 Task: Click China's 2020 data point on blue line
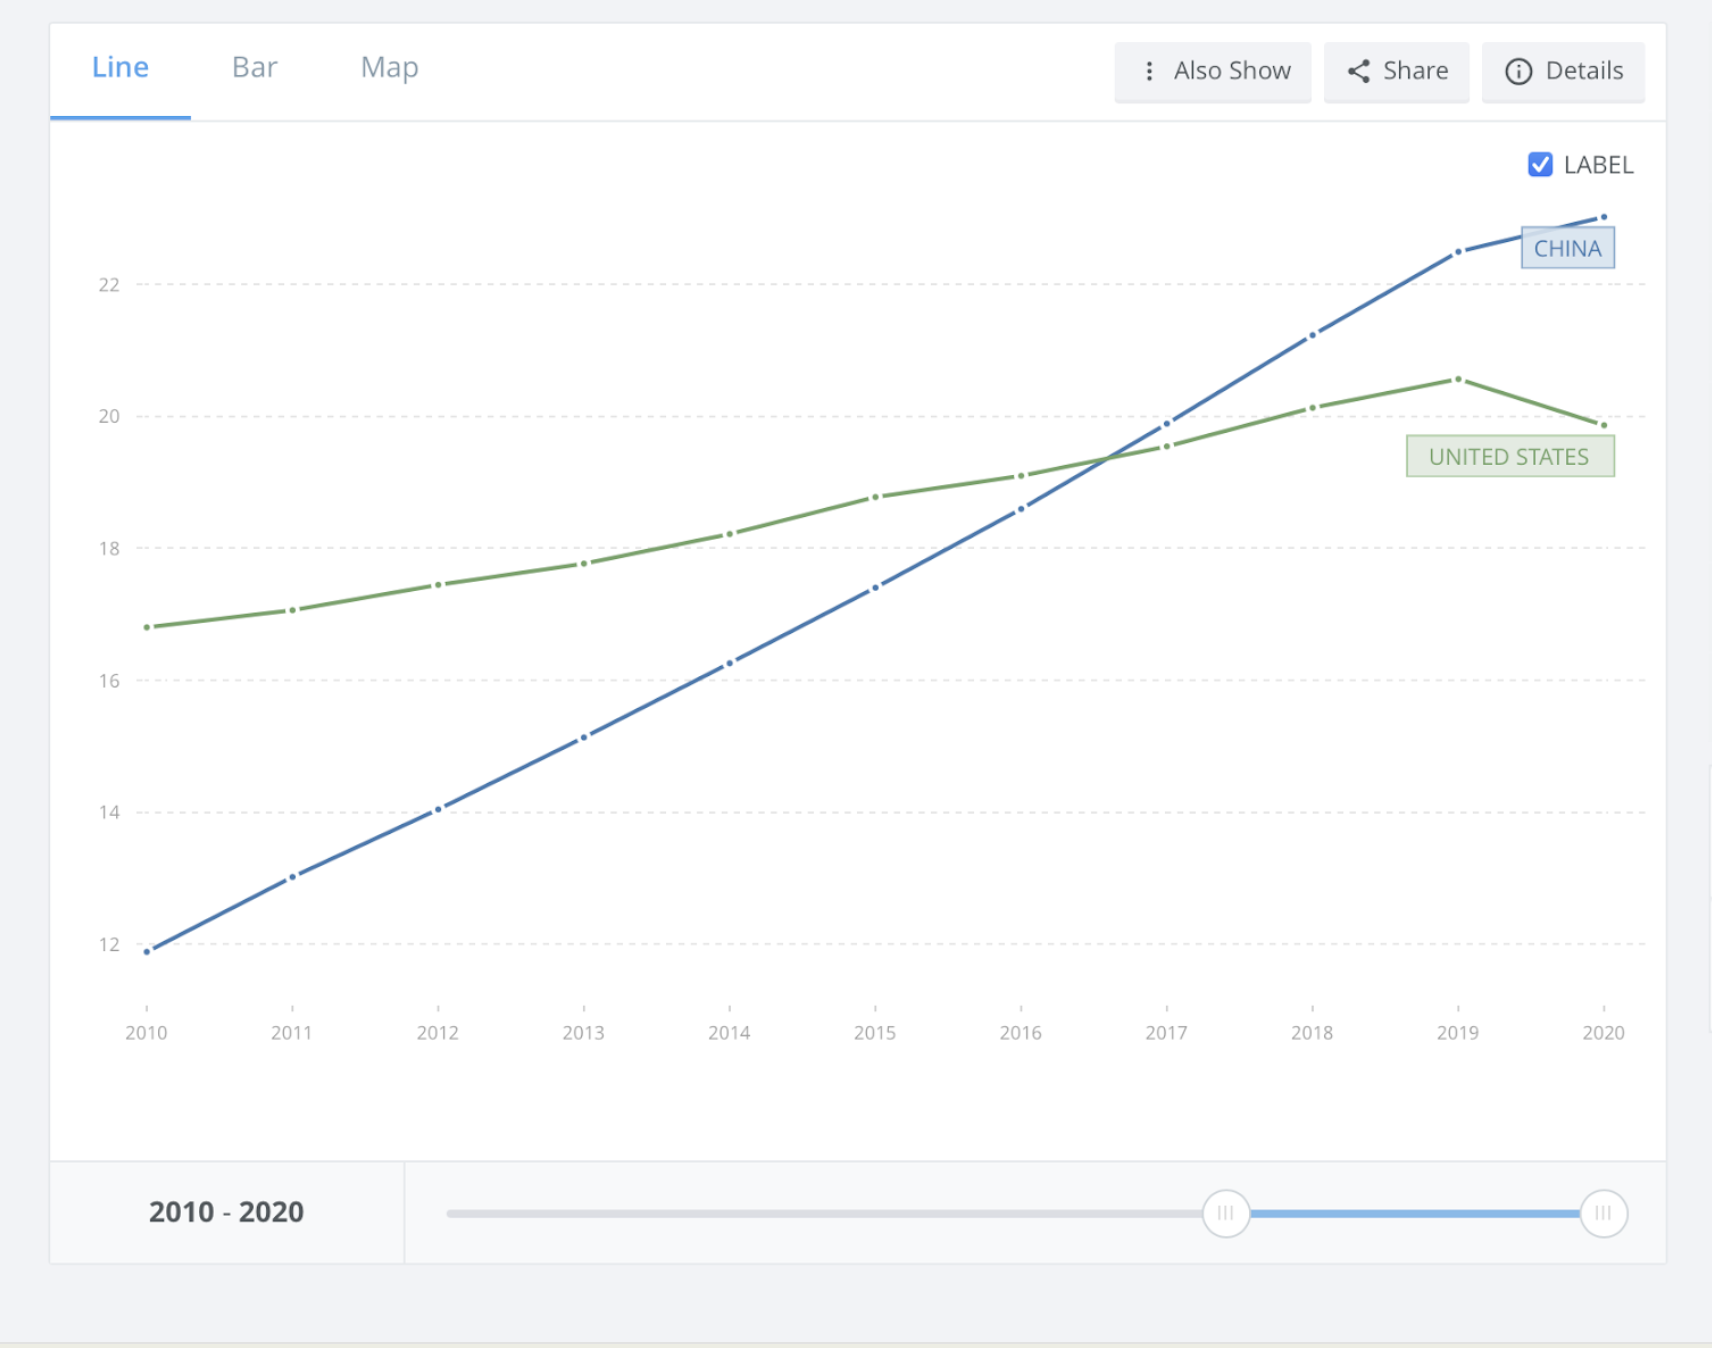(1604, 217)
